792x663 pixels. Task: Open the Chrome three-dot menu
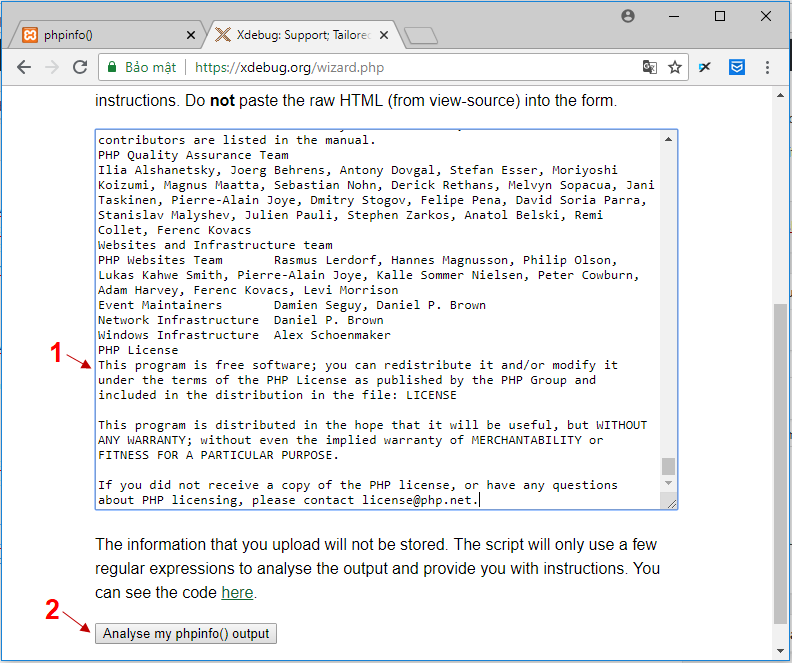point(767,67)
